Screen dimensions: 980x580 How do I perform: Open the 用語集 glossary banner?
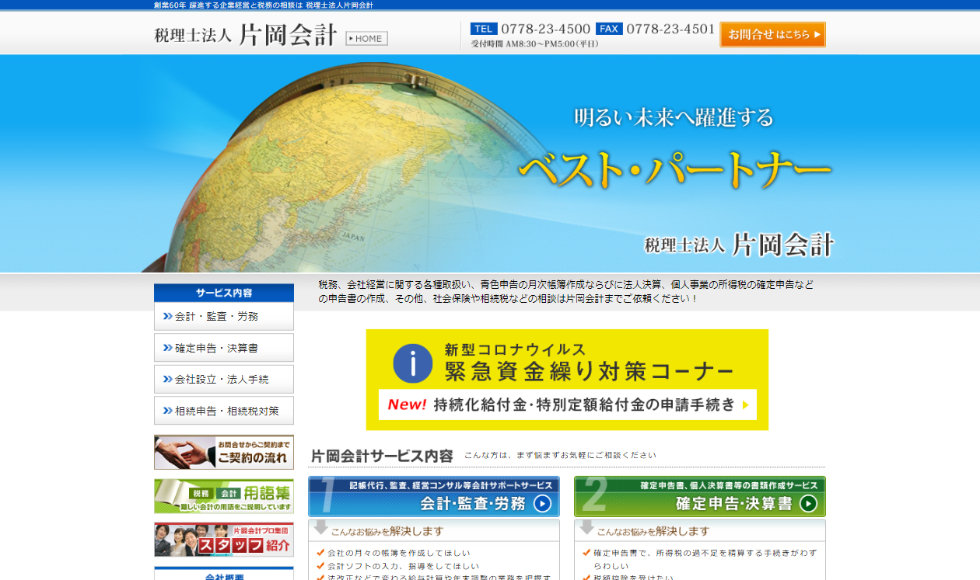(x=224, y=496)
